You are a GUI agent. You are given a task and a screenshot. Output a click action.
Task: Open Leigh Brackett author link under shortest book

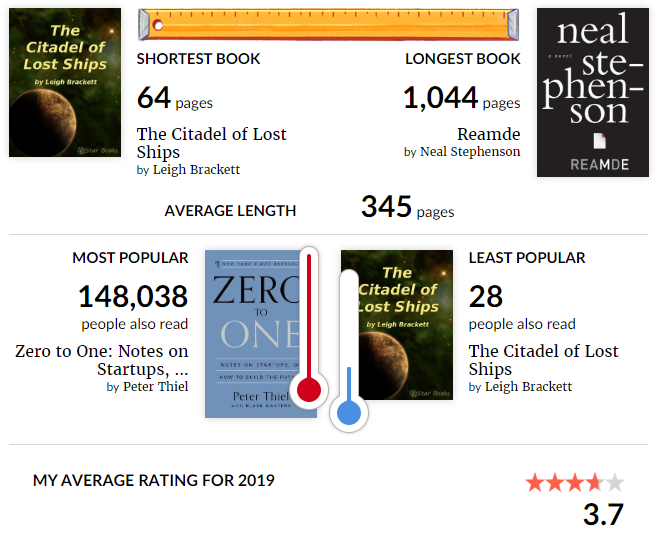(196, 170)
